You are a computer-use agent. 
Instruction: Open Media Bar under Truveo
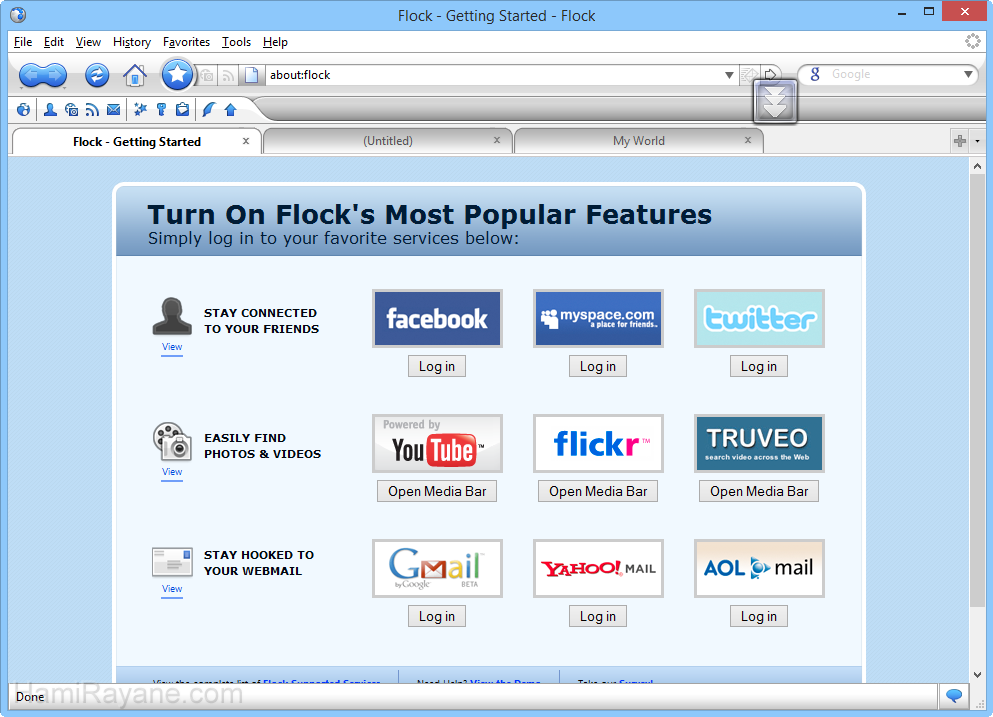(759, 492)
